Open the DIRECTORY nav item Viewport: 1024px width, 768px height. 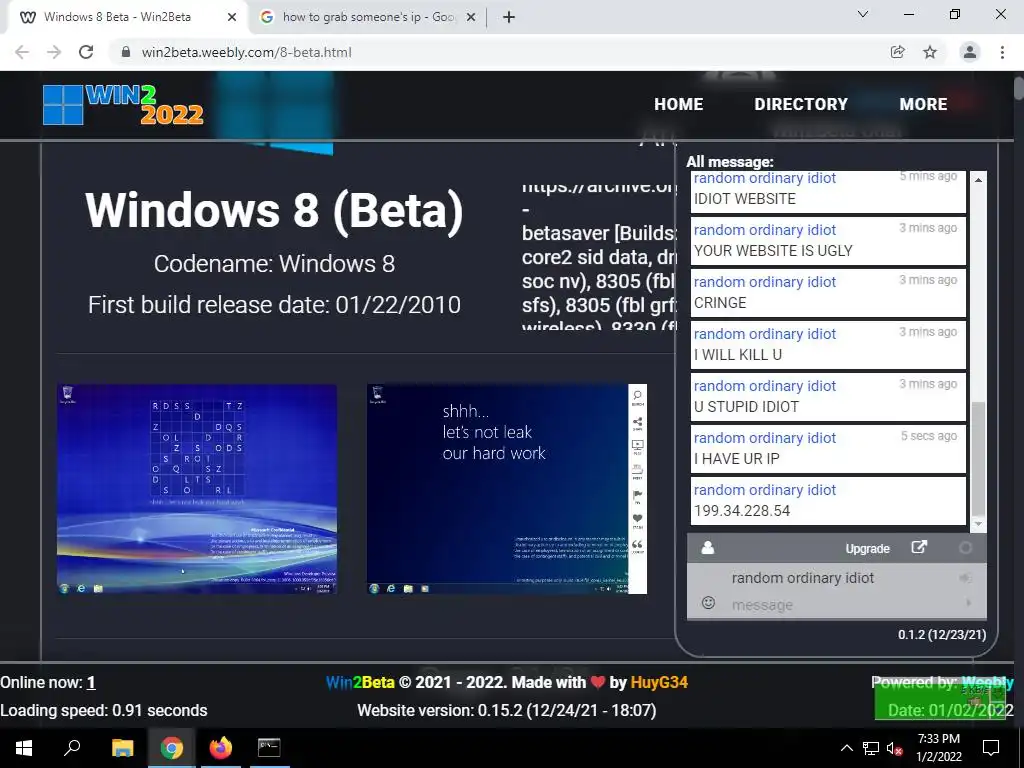pyautogui.click(x=801, y=104)
